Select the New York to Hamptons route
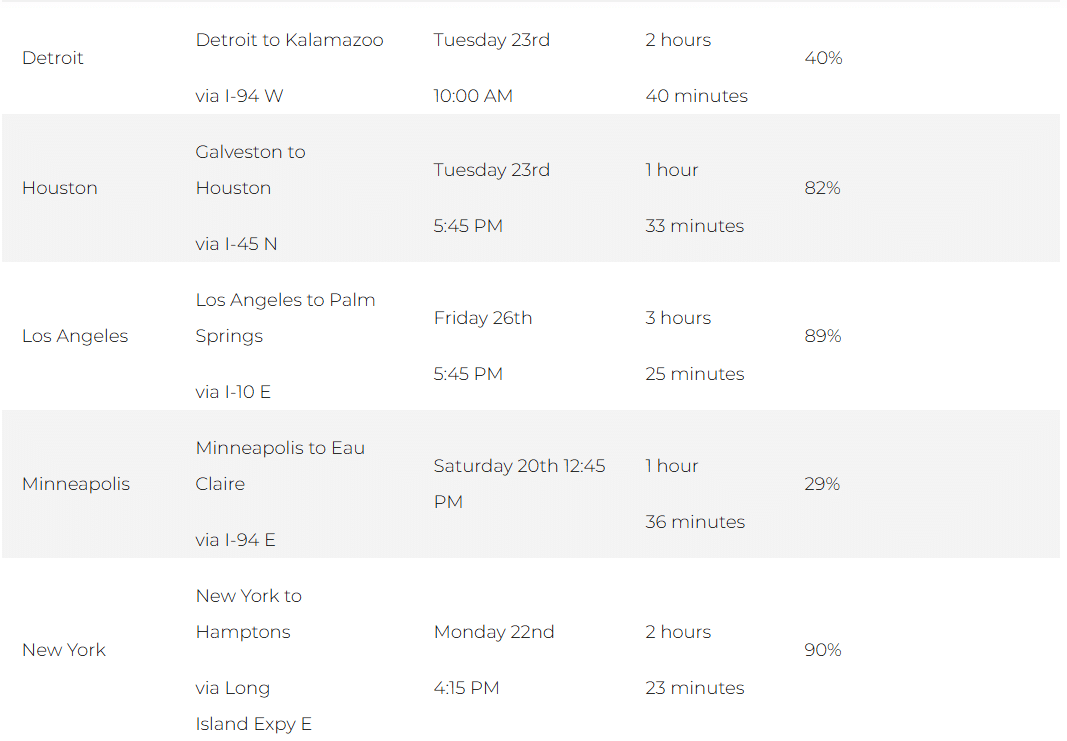Screen dimensions: 1067x741 coord(248,614)
